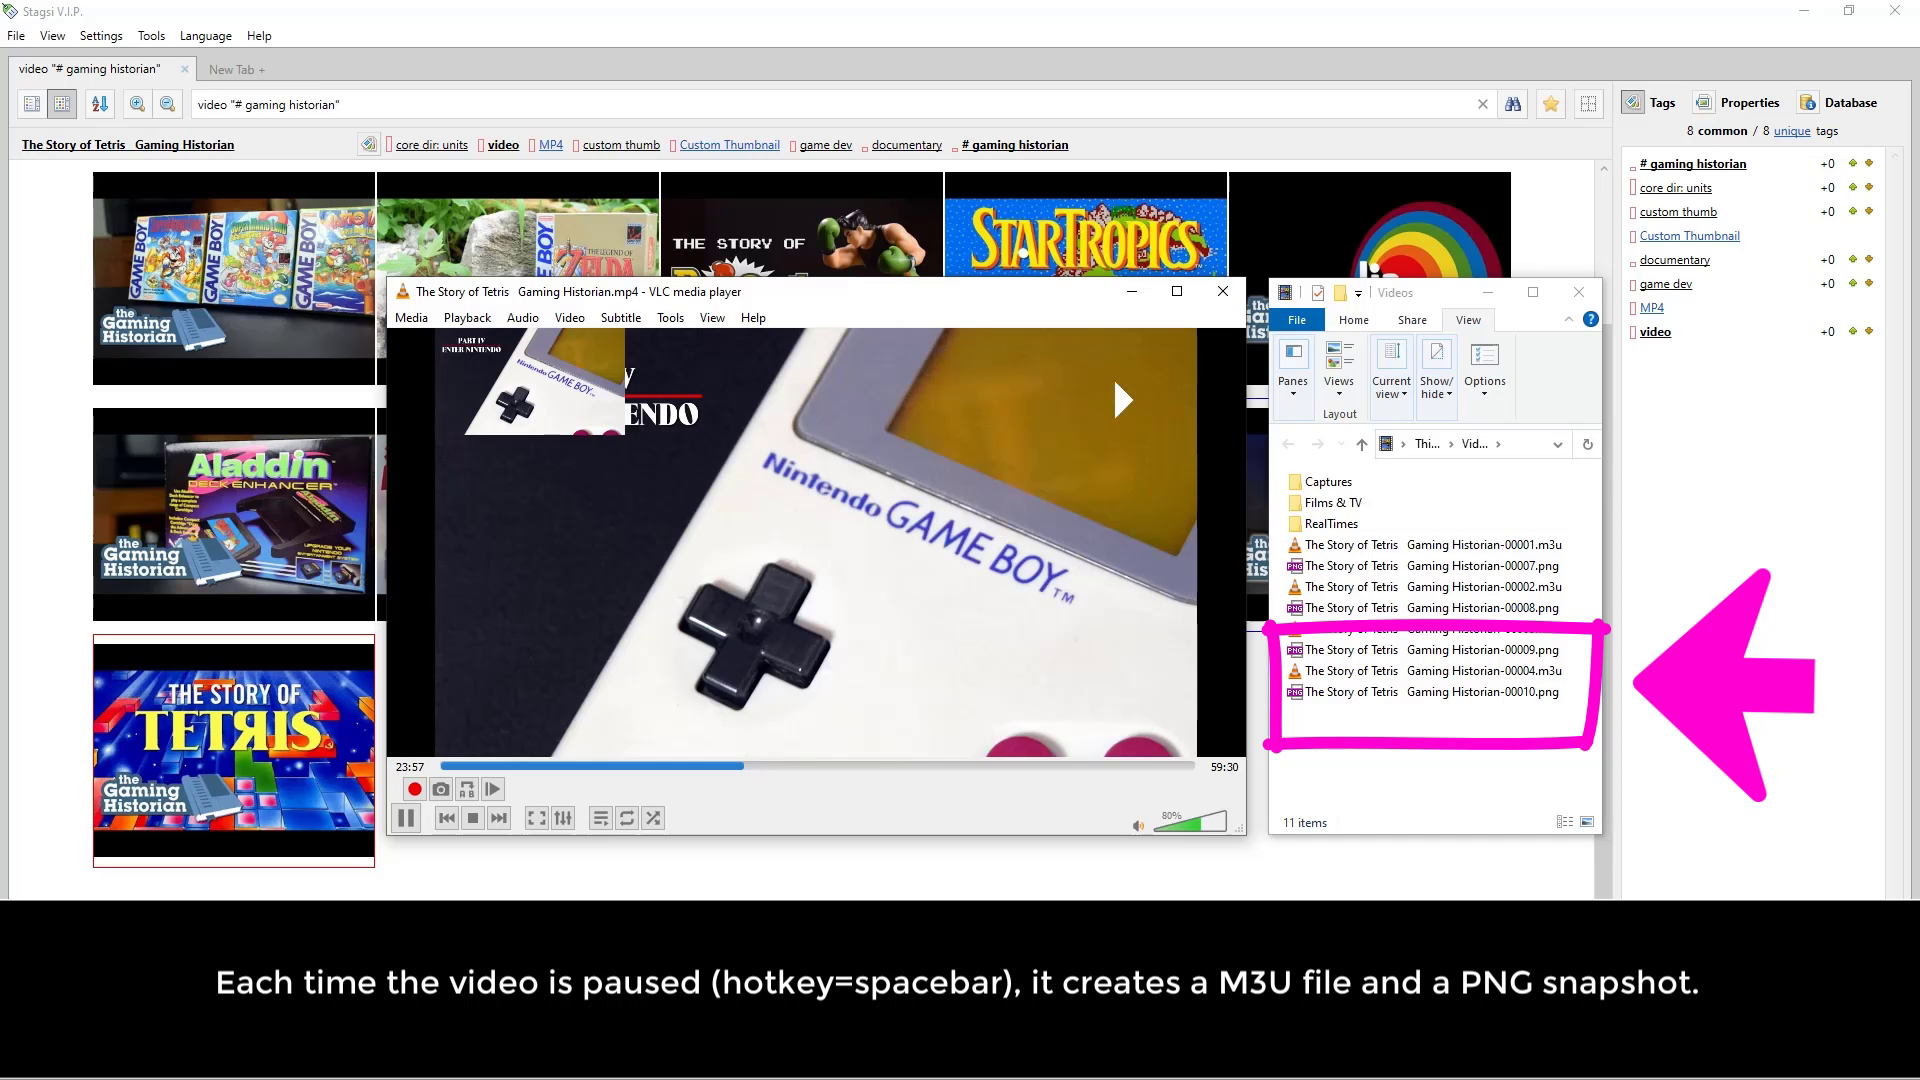Click VLC next media button
Image resolution: width=1920 pixels, height=1080 pixels.
click(498, 818)
